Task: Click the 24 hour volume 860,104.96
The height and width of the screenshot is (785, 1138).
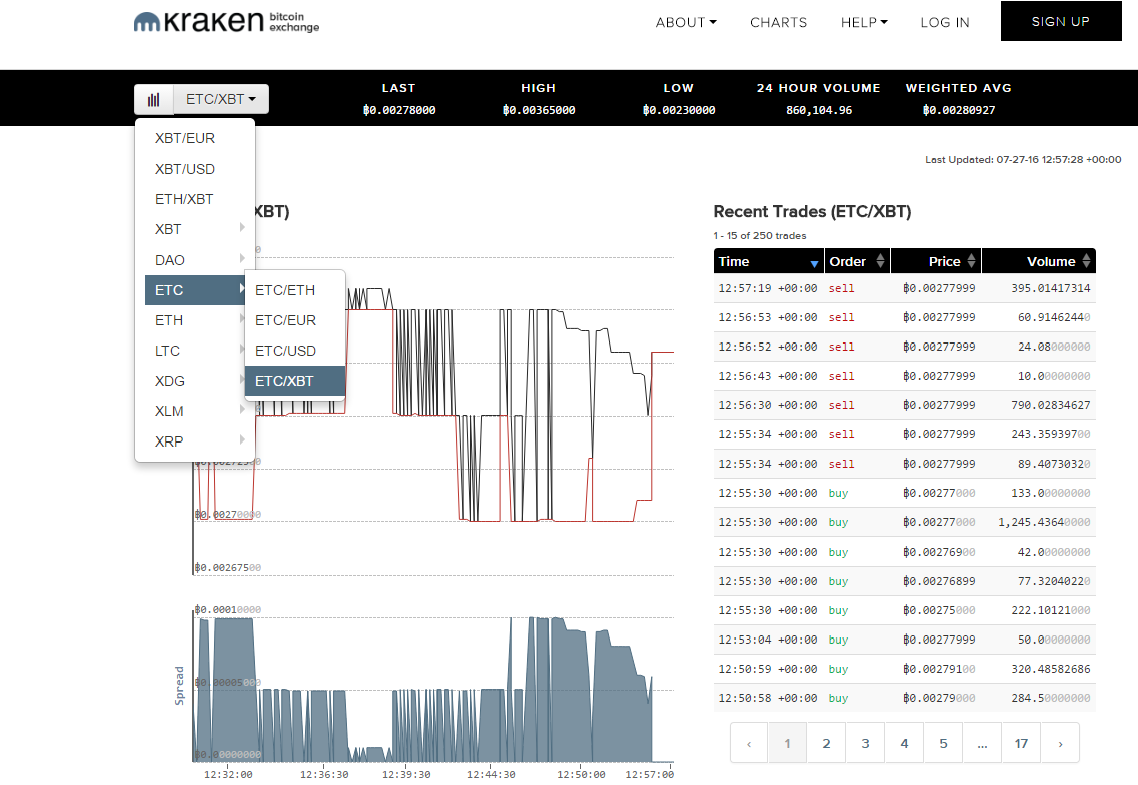Action: click(819, 110)
